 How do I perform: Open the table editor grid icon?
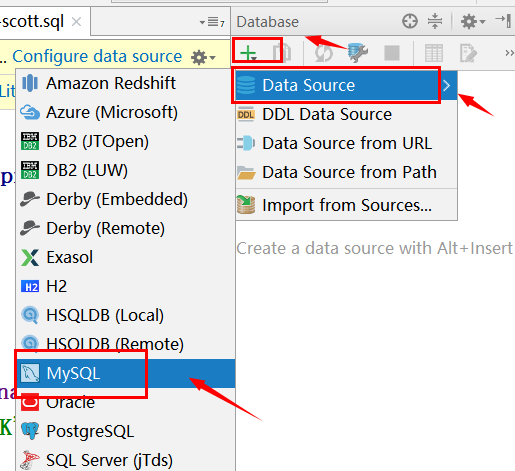tap(434, 53)
